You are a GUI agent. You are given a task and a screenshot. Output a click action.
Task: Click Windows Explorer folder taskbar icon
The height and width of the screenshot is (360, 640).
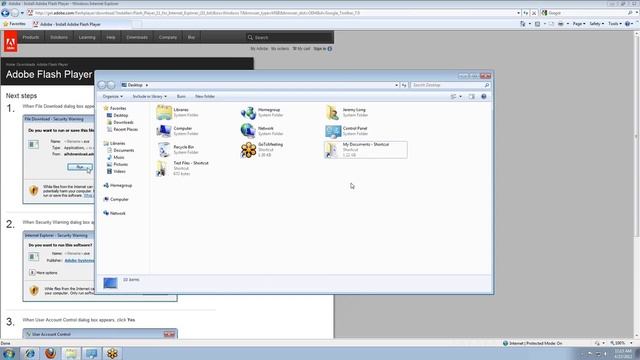tap(71, 353)
